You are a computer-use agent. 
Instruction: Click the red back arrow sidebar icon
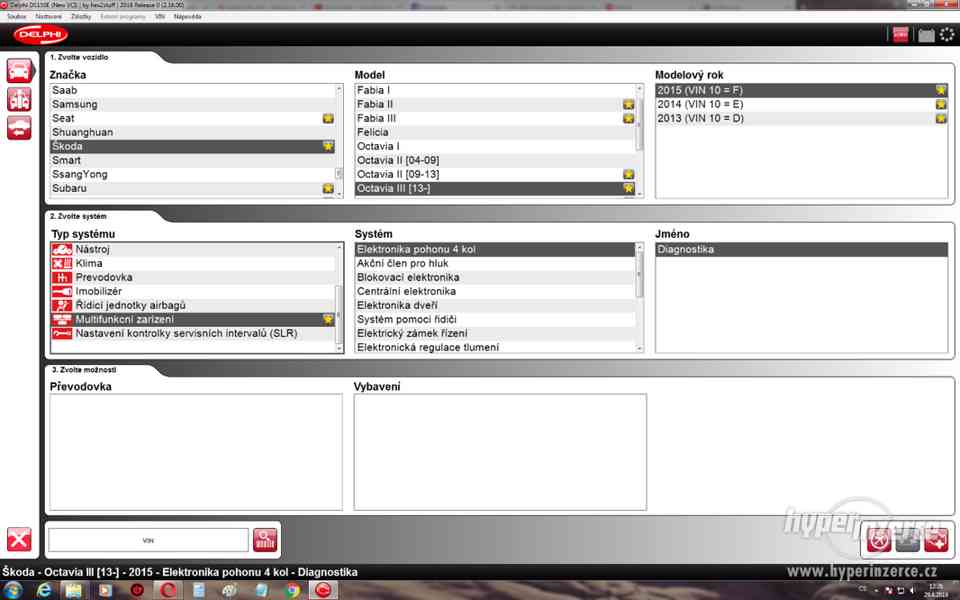tap(19, 127)
